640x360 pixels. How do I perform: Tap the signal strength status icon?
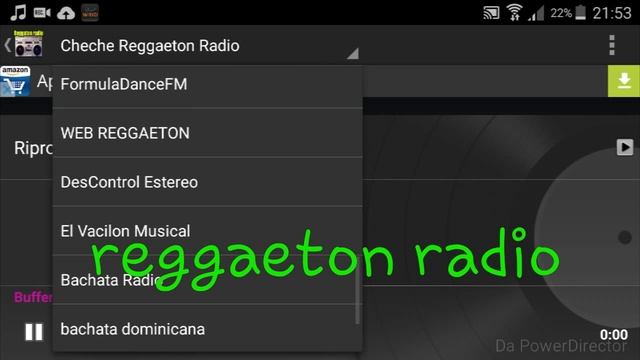pyautogui.click(x=536, y=13)
